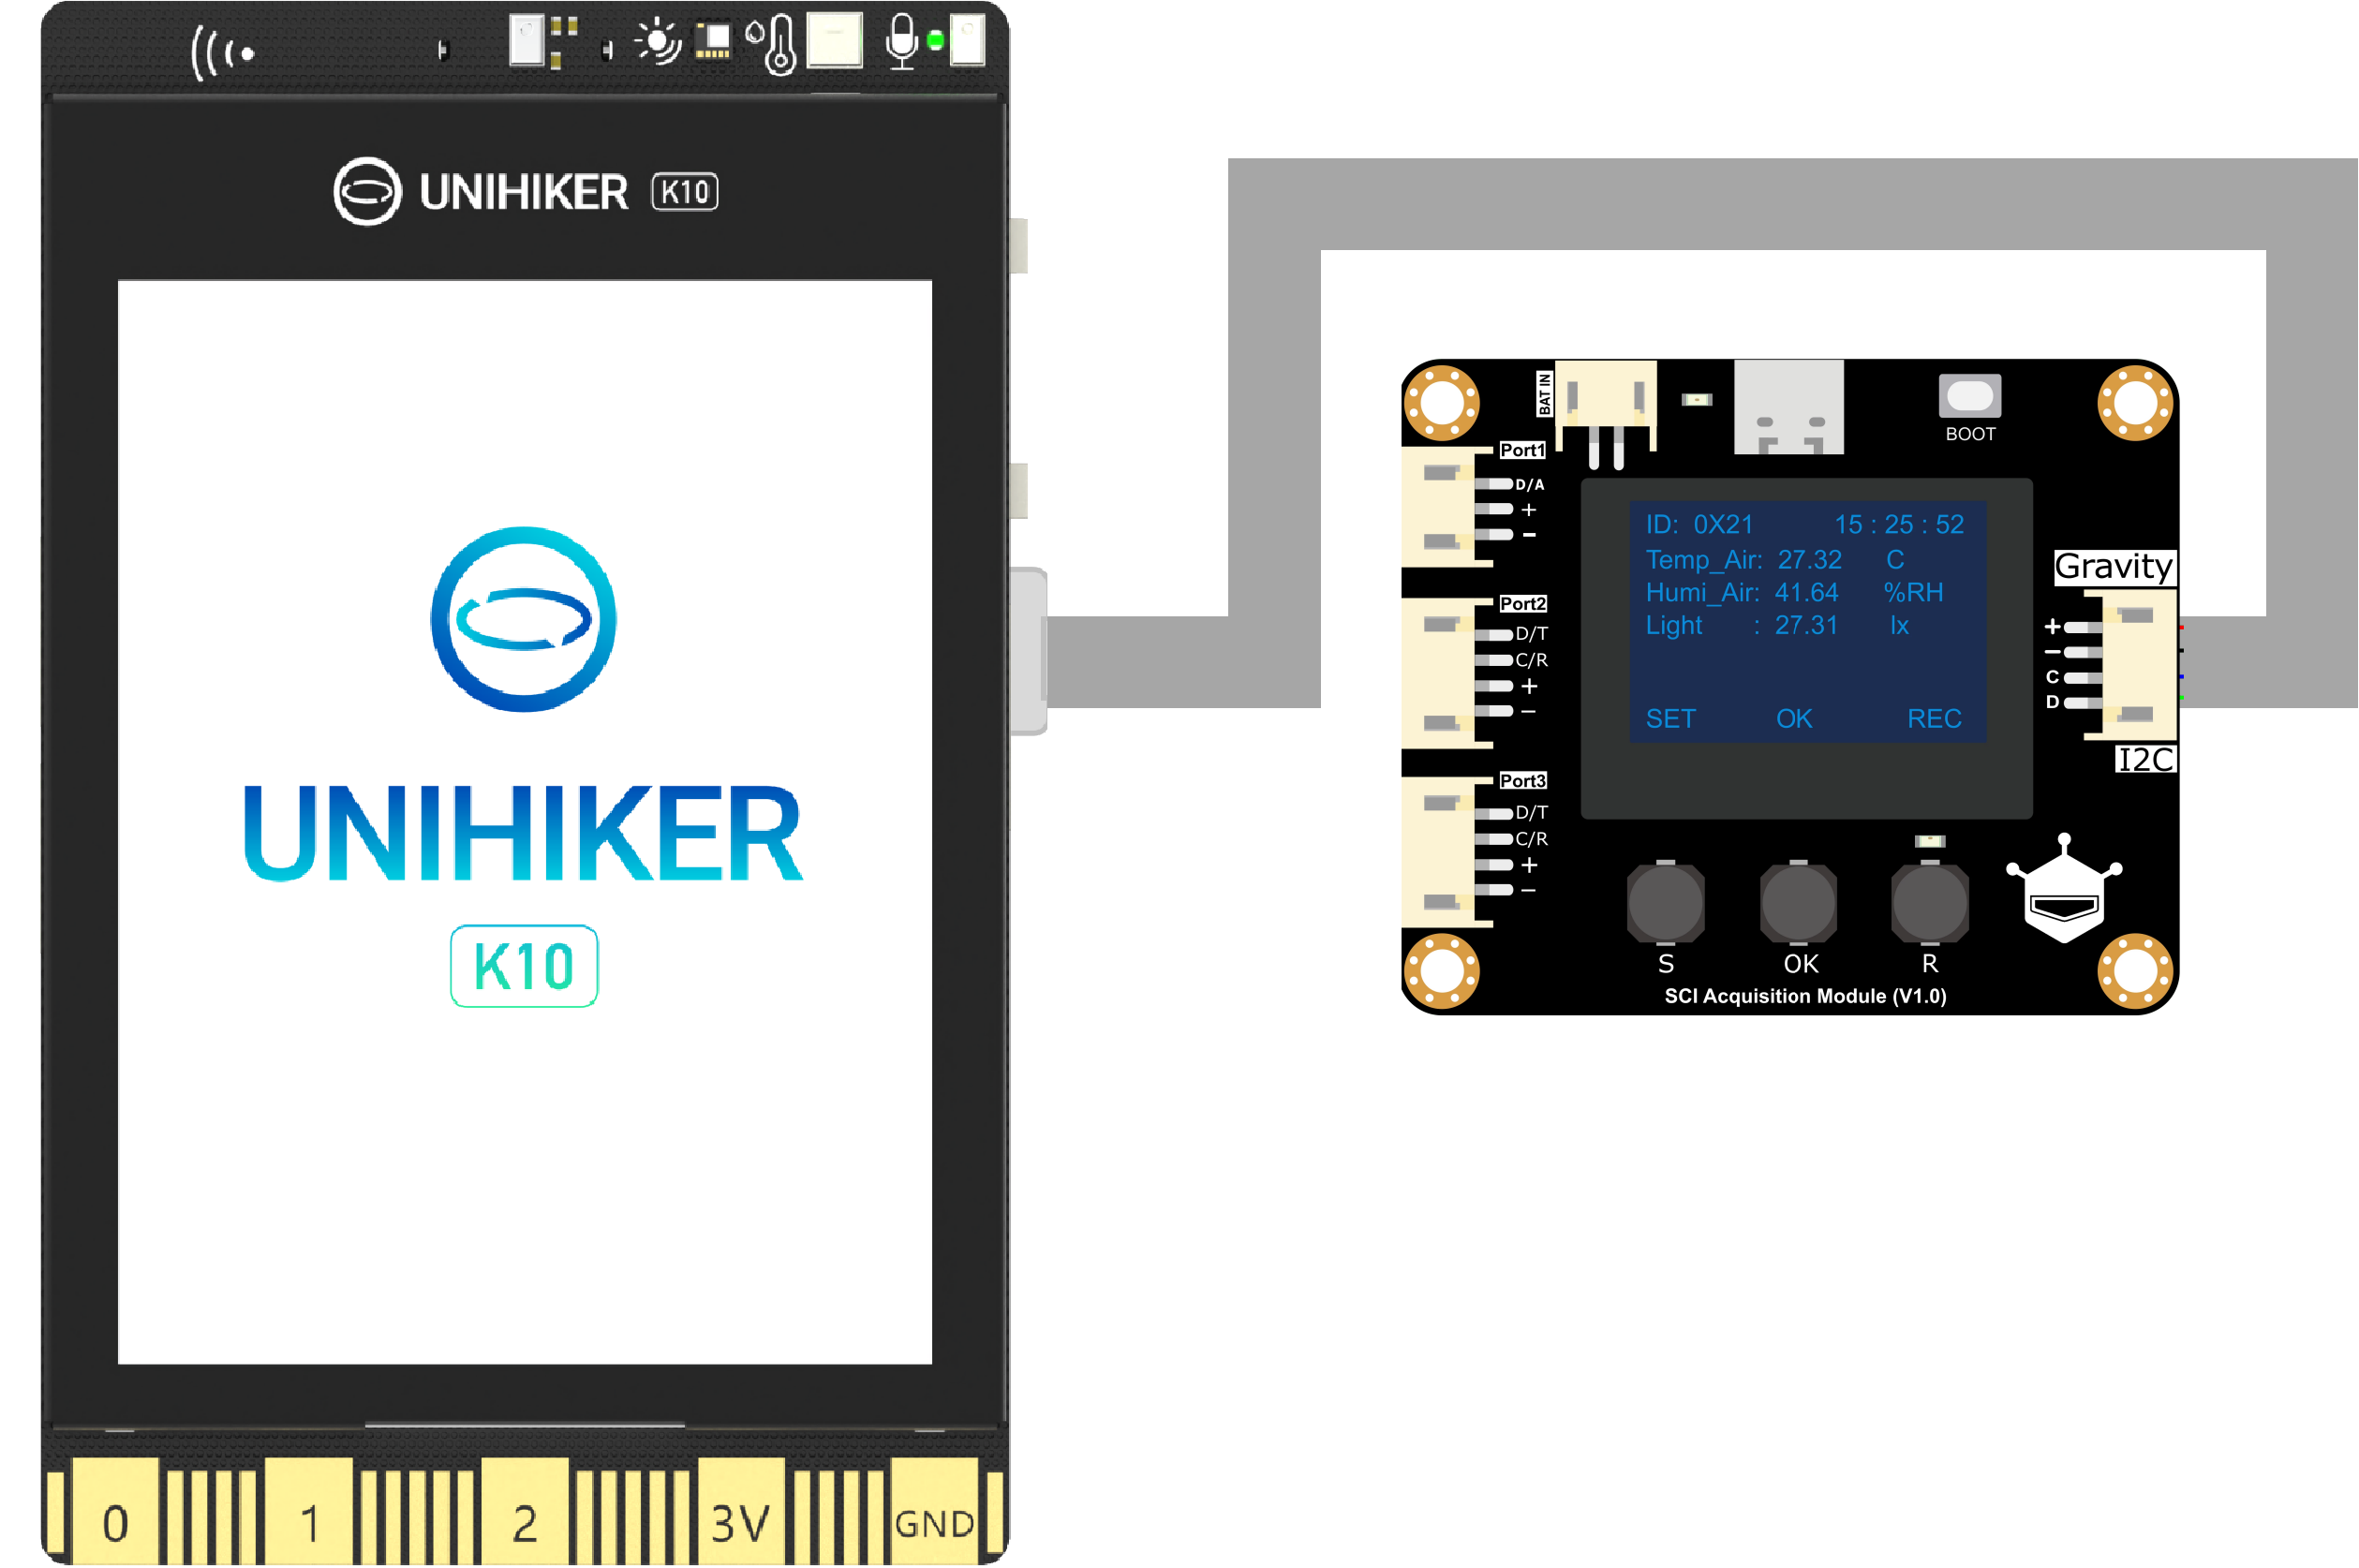Click the lx unit on the display
The width and height of the screenshot is (2359, 1568).
[1899, 626]
